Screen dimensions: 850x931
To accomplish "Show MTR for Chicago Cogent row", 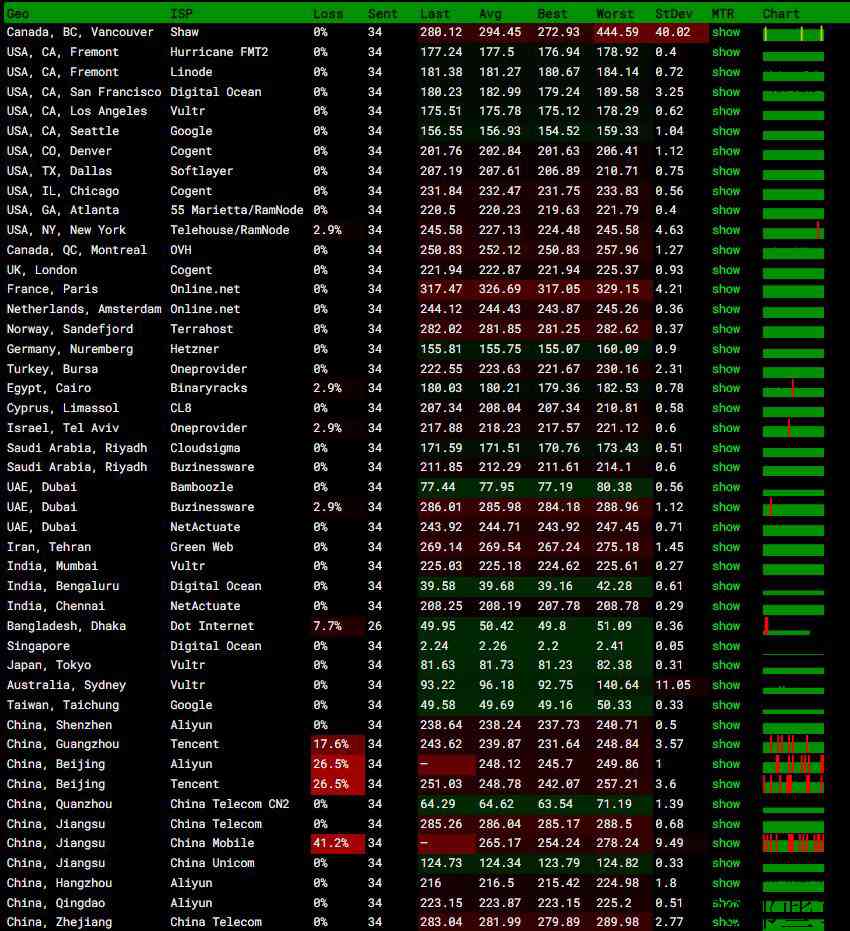I will (726, 191).
